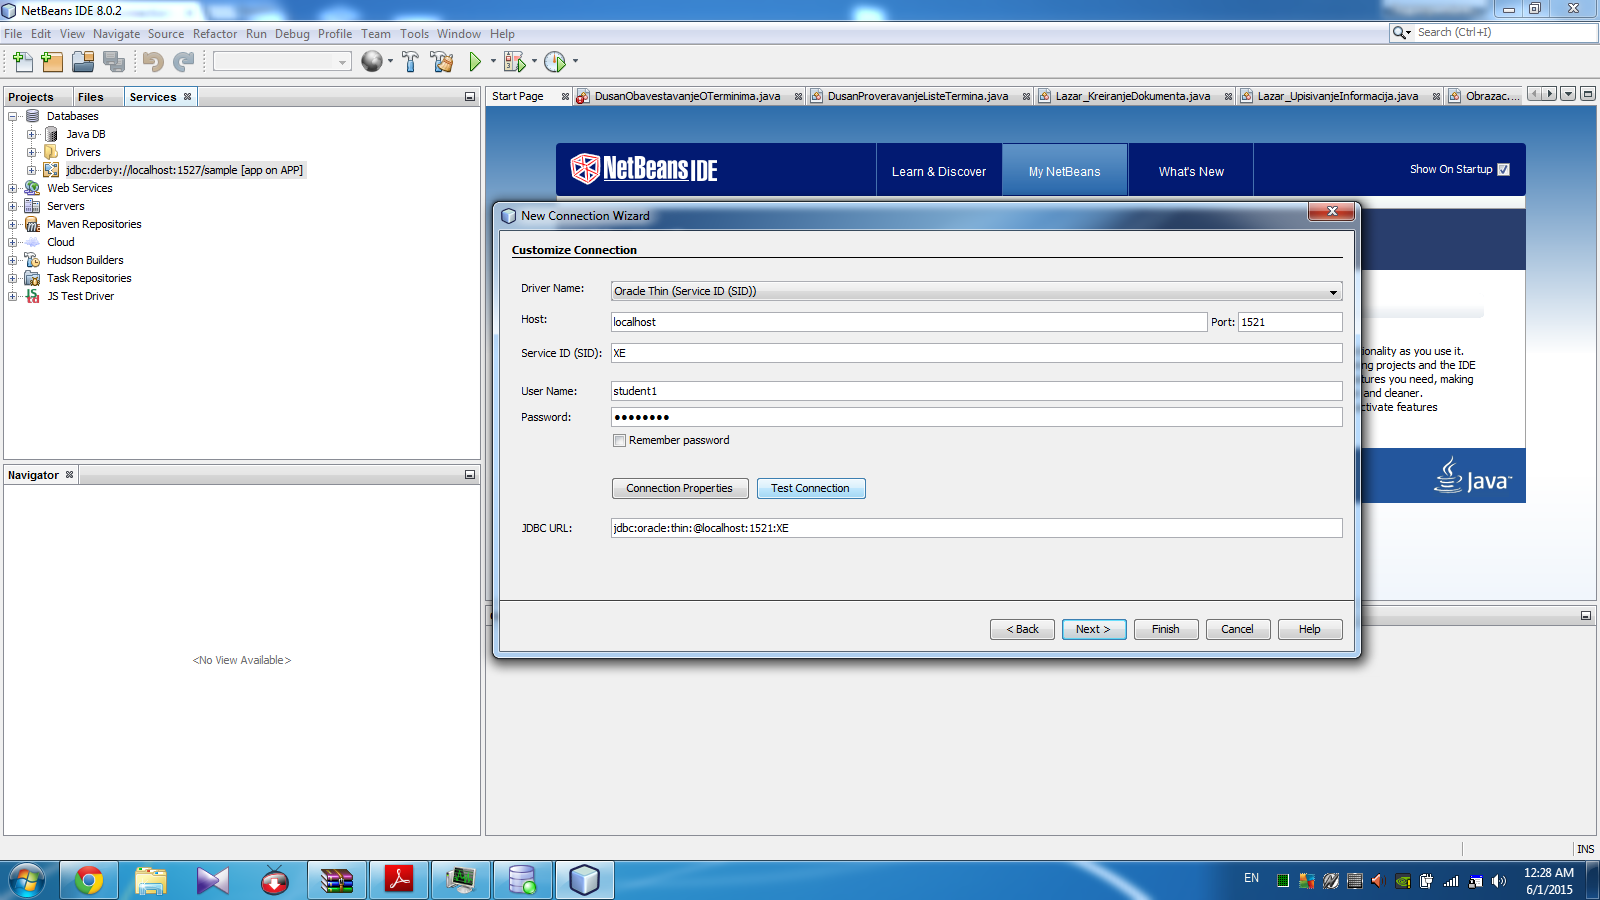Click the NetBeans cube taskbar icon
This screenshot has height=900, width=1600.
click(584, 880)
